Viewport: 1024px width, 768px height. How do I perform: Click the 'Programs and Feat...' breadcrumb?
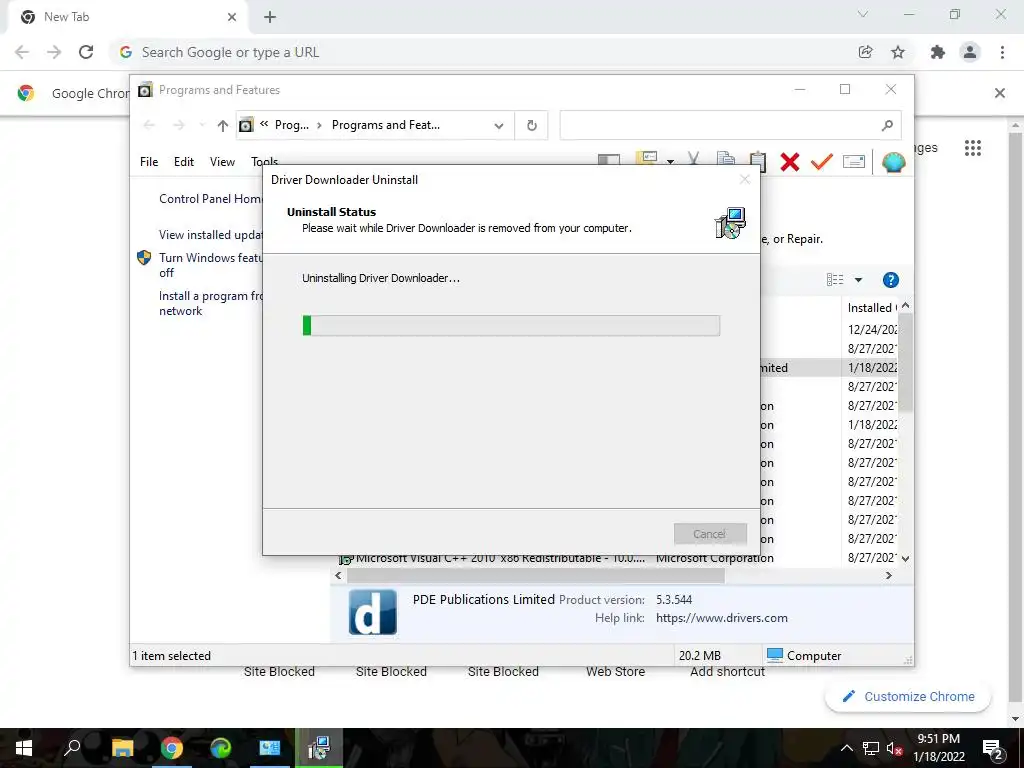tap(385, 125)
